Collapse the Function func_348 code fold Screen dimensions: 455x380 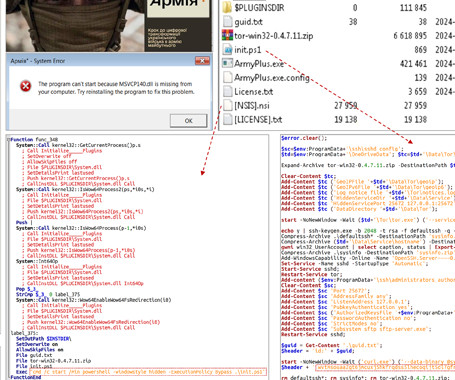click(9, 140)
